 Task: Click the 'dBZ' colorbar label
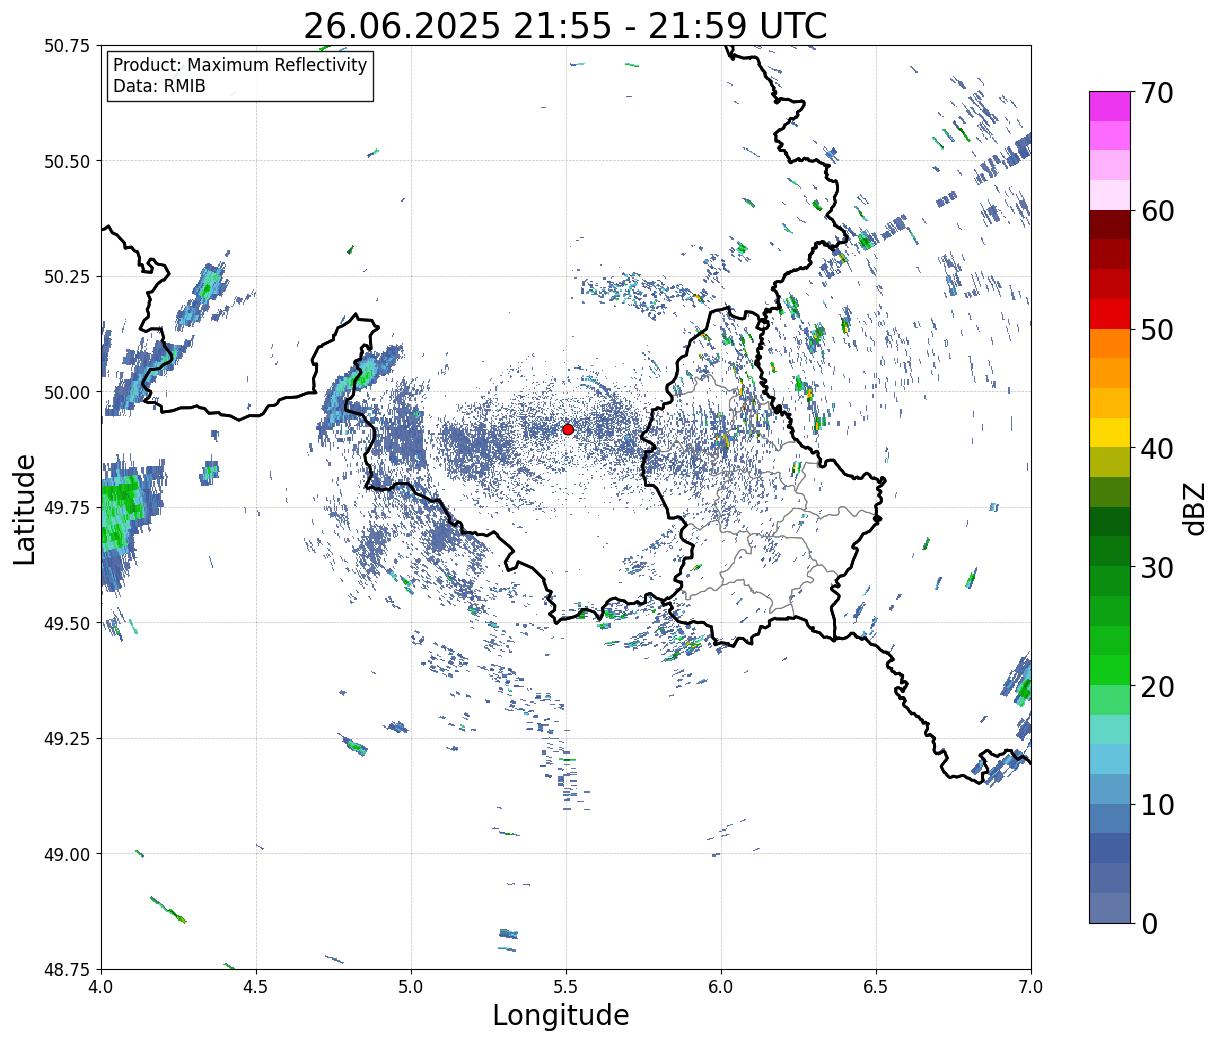click(1195, 508)
